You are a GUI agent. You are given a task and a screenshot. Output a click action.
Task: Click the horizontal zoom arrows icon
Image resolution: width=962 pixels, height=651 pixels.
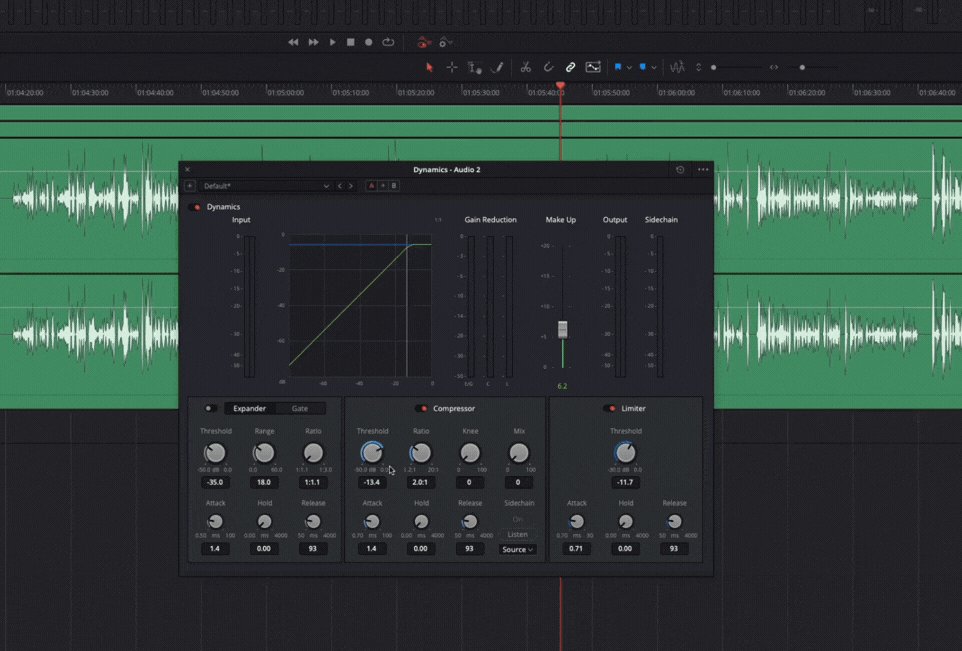774,67
